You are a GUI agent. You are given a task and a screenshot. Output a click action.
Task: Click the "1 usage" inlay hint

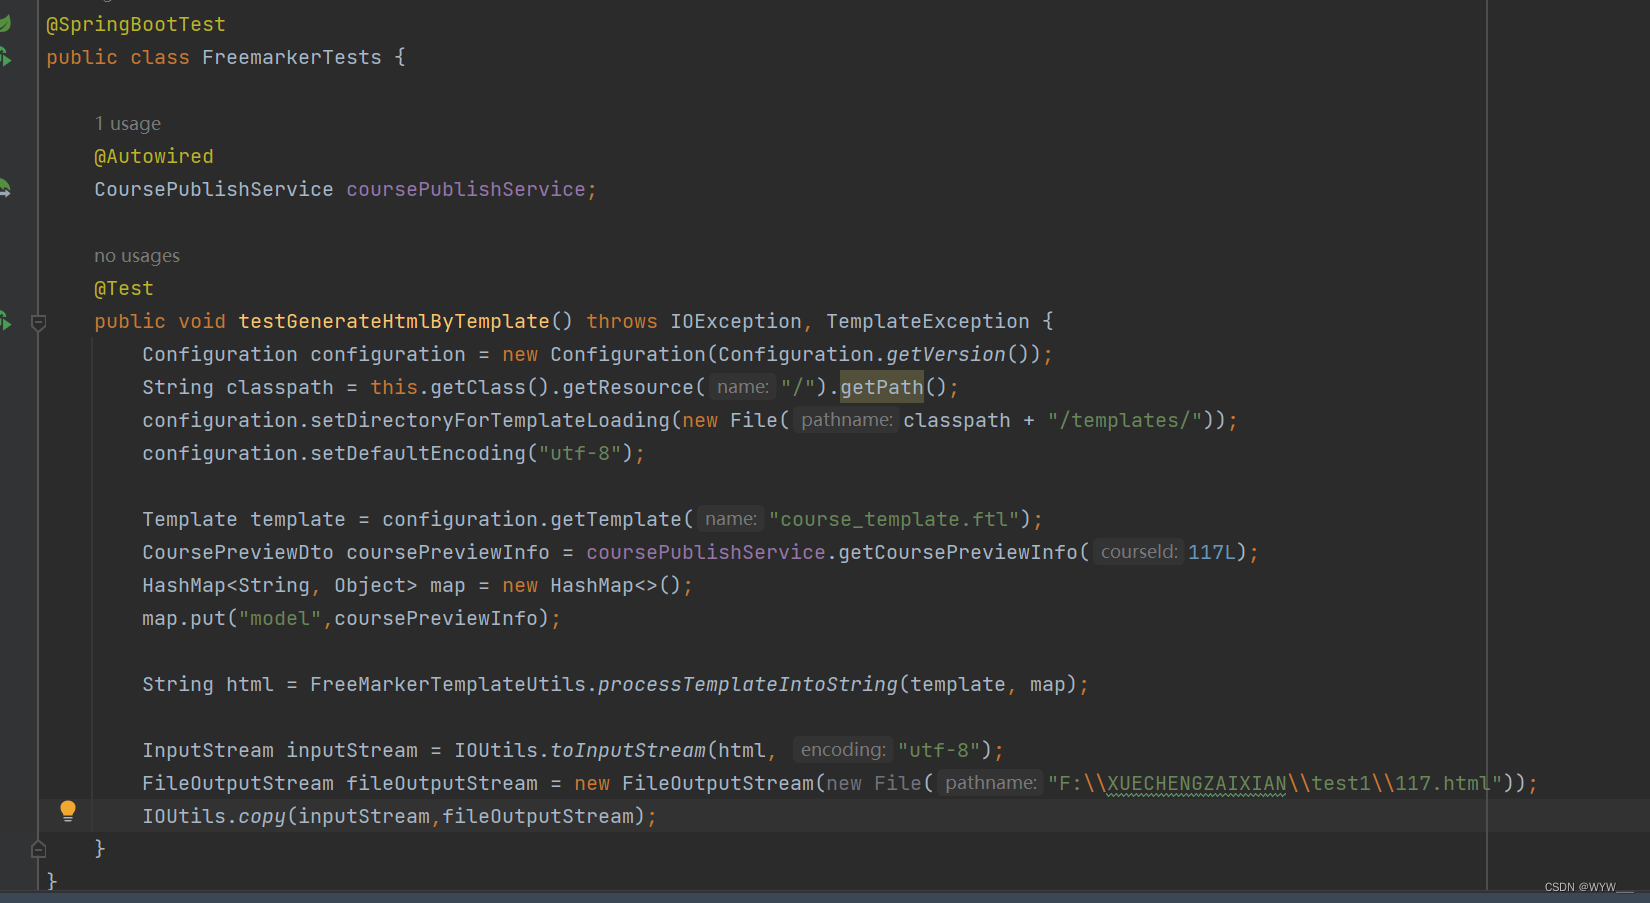pyautogui.click(x=128, y=124)
